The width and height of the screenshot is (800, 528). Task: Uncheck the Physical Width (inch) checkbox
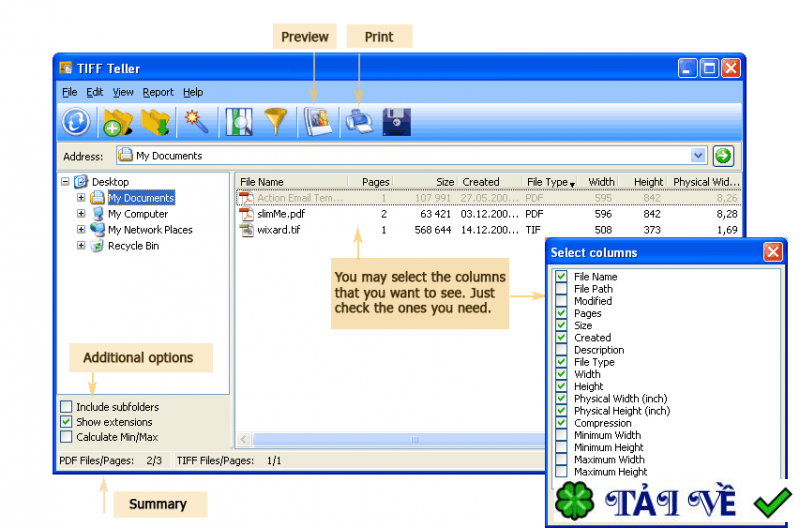pyautogui.click(x=561, y=398)
